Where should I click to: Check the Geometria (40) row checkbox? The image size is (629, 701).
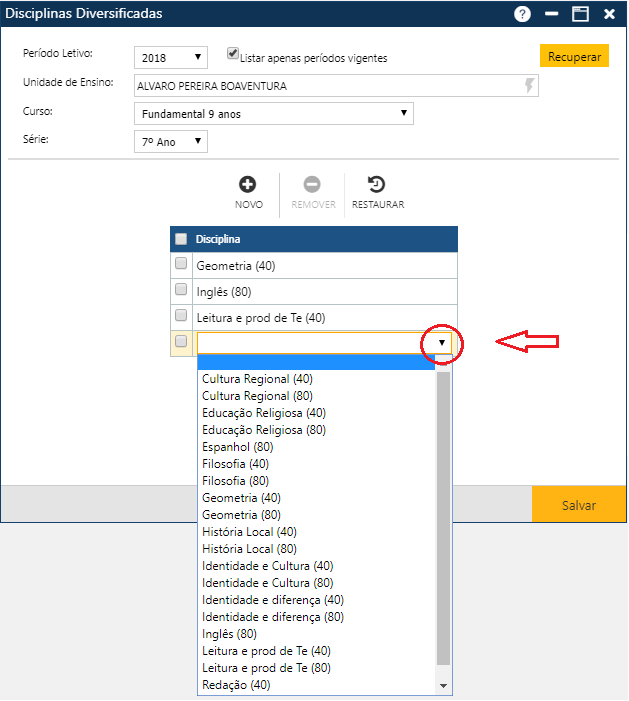tap(181, 264)
